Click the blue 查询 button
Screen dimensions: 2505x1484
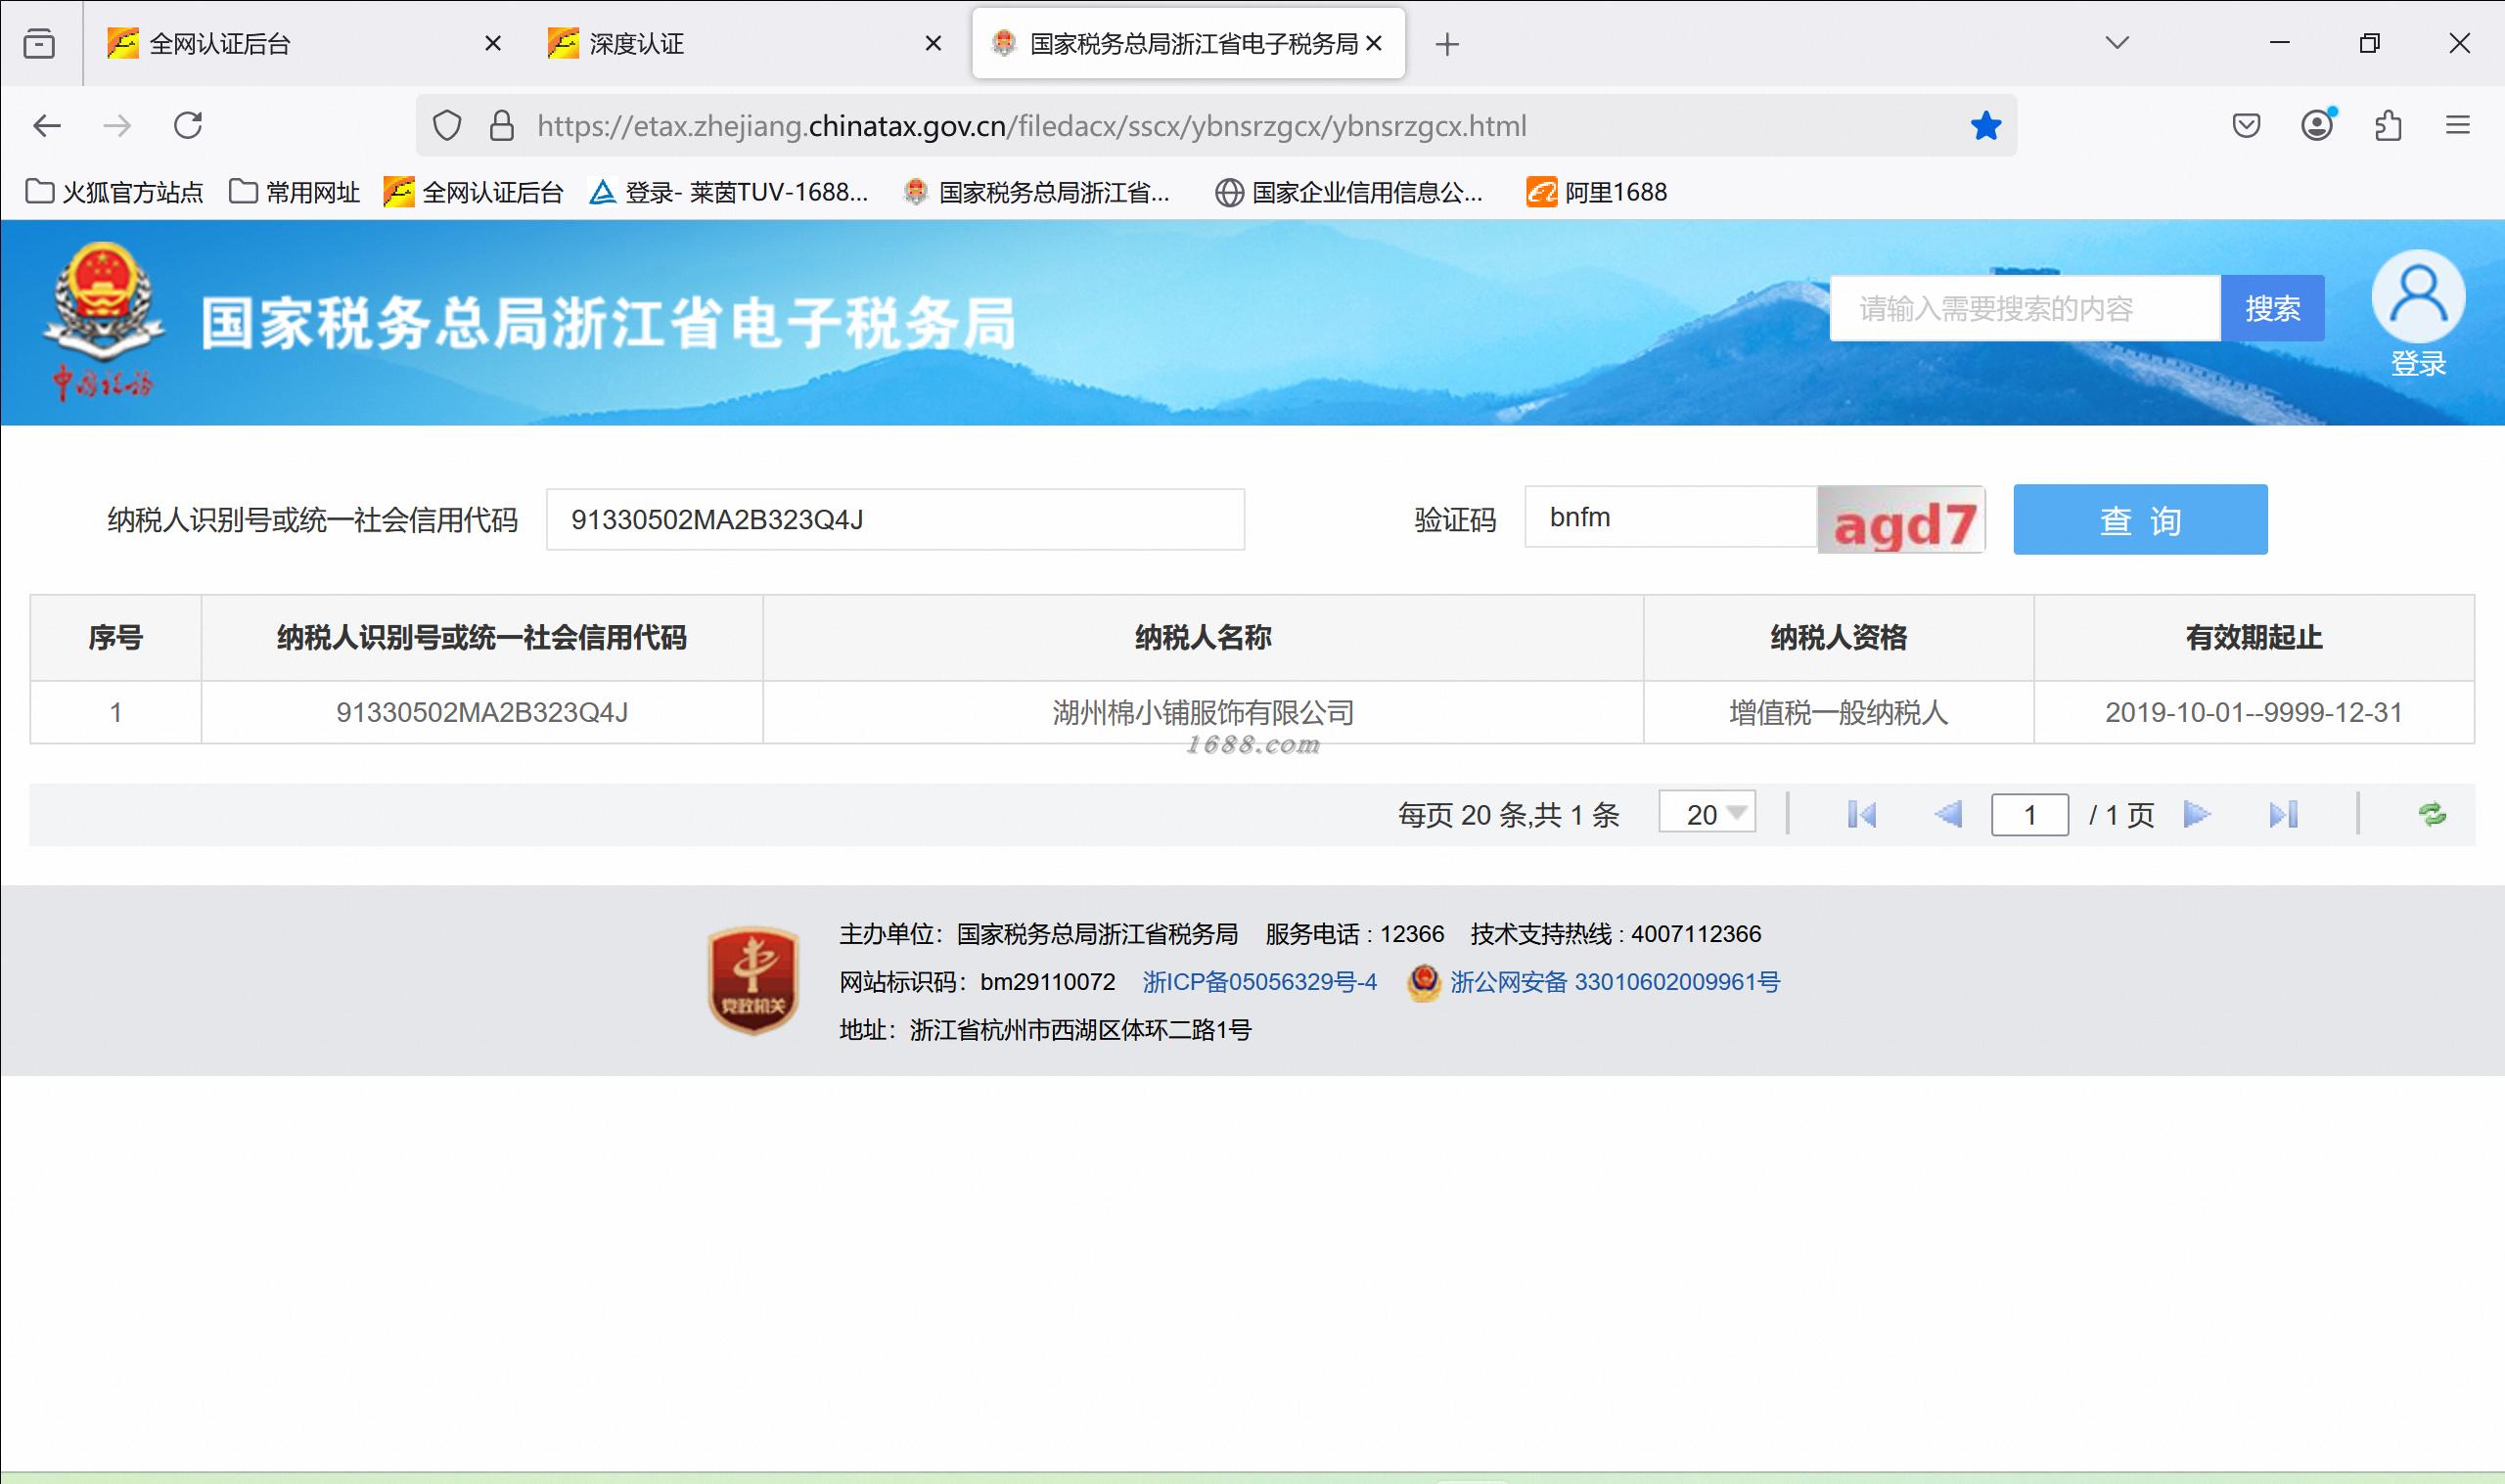[2140, 520]
